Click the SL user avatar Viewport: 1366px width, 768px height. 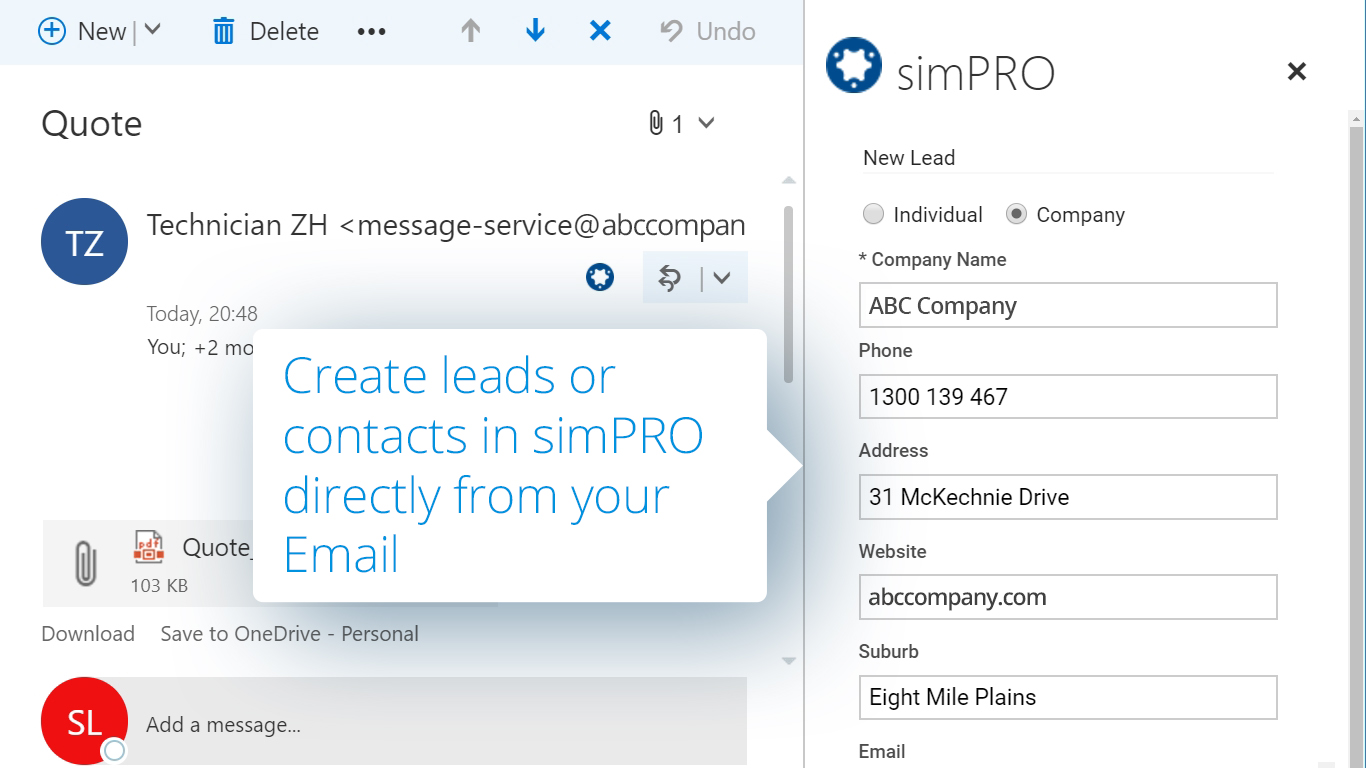(84, 721)
